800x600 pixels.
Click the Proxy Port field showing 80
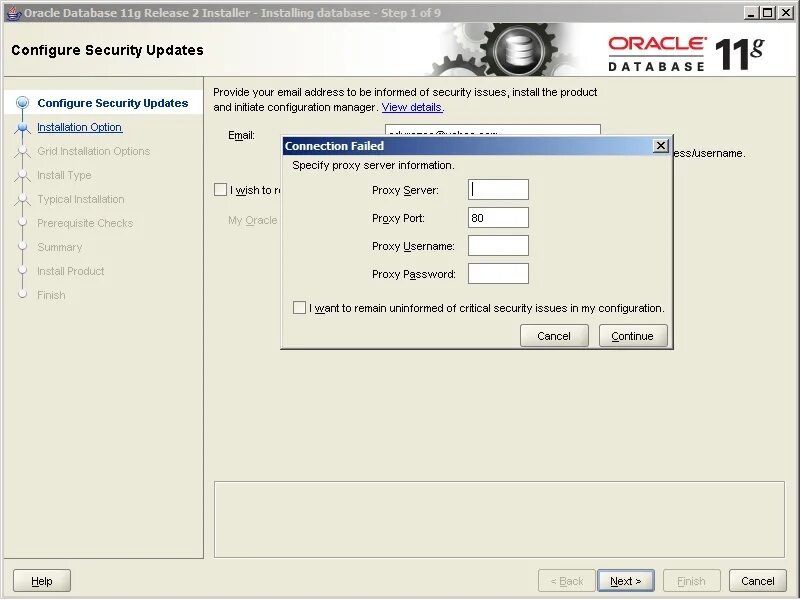498,218
